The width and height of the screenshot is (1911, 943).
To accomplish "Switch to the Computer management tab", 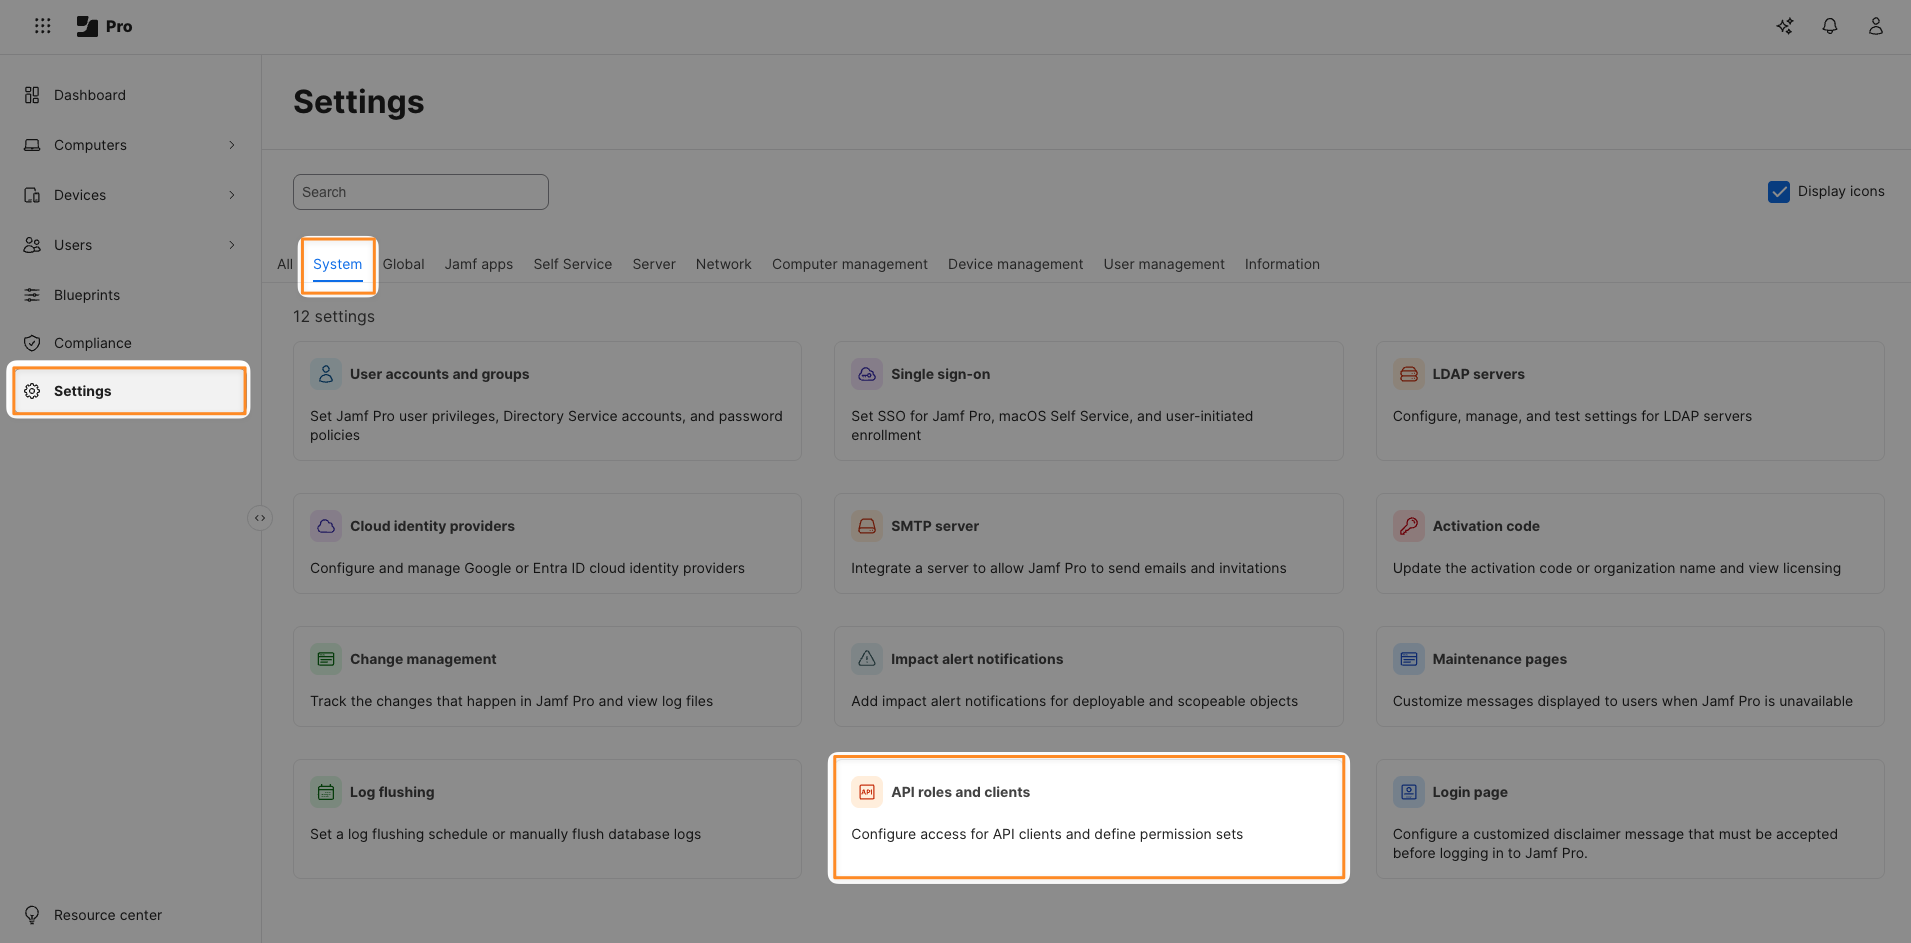I will [849, 264].
